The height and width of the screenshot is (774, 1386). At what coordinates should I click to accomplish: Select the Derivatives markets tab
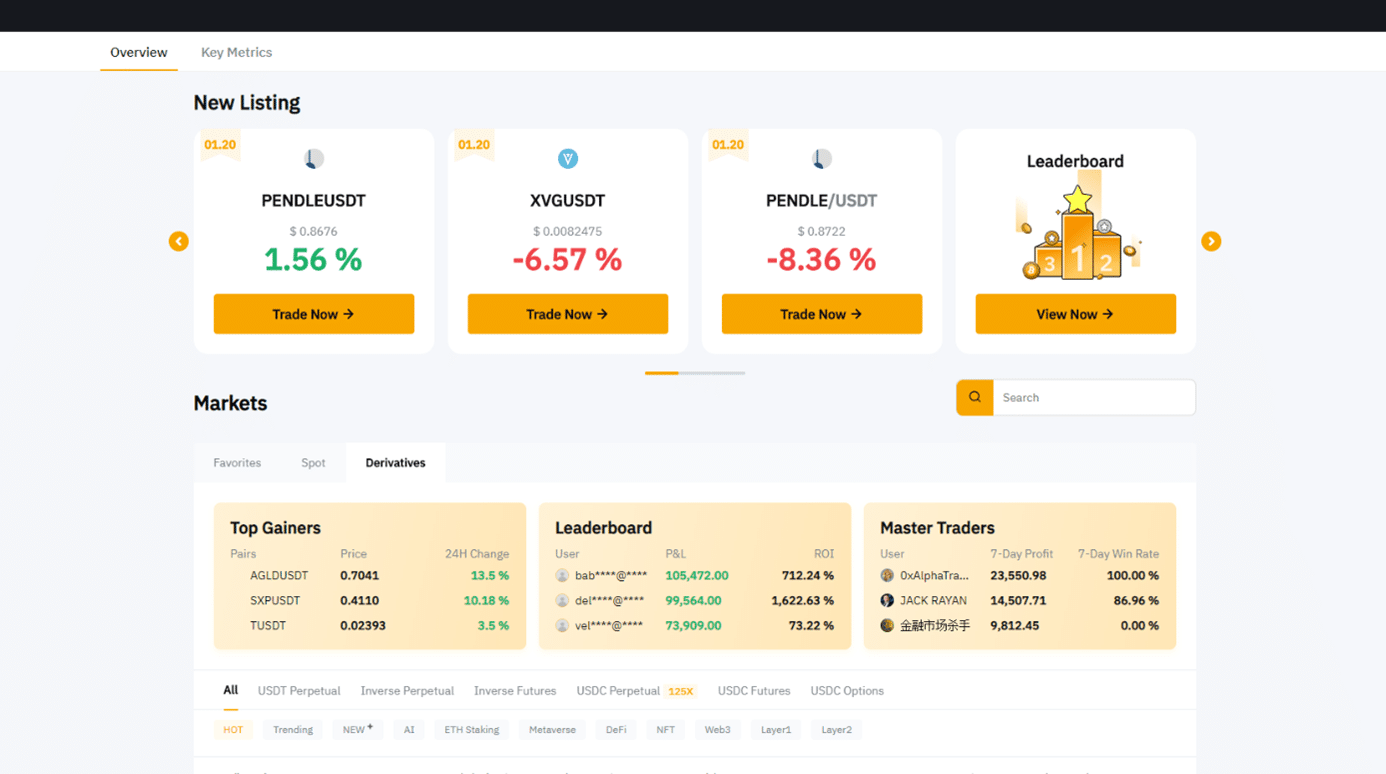point(395,463)
